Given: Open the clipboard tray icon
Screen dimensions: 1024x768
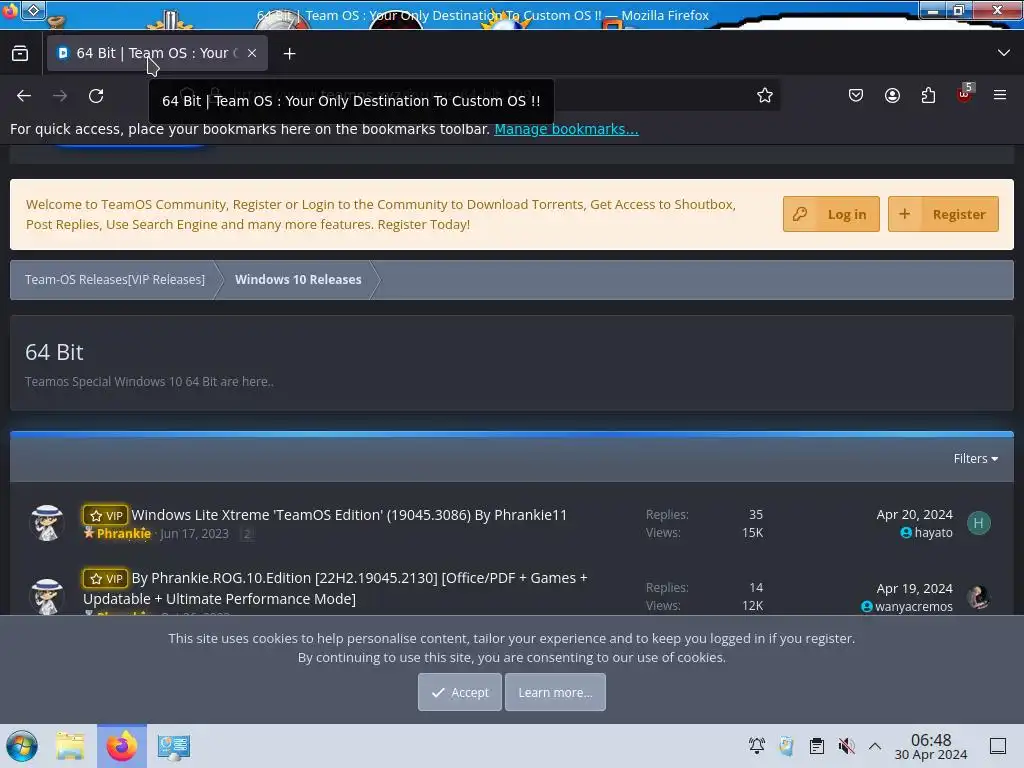Looking at the screenshot, I should tap(816, 746).
